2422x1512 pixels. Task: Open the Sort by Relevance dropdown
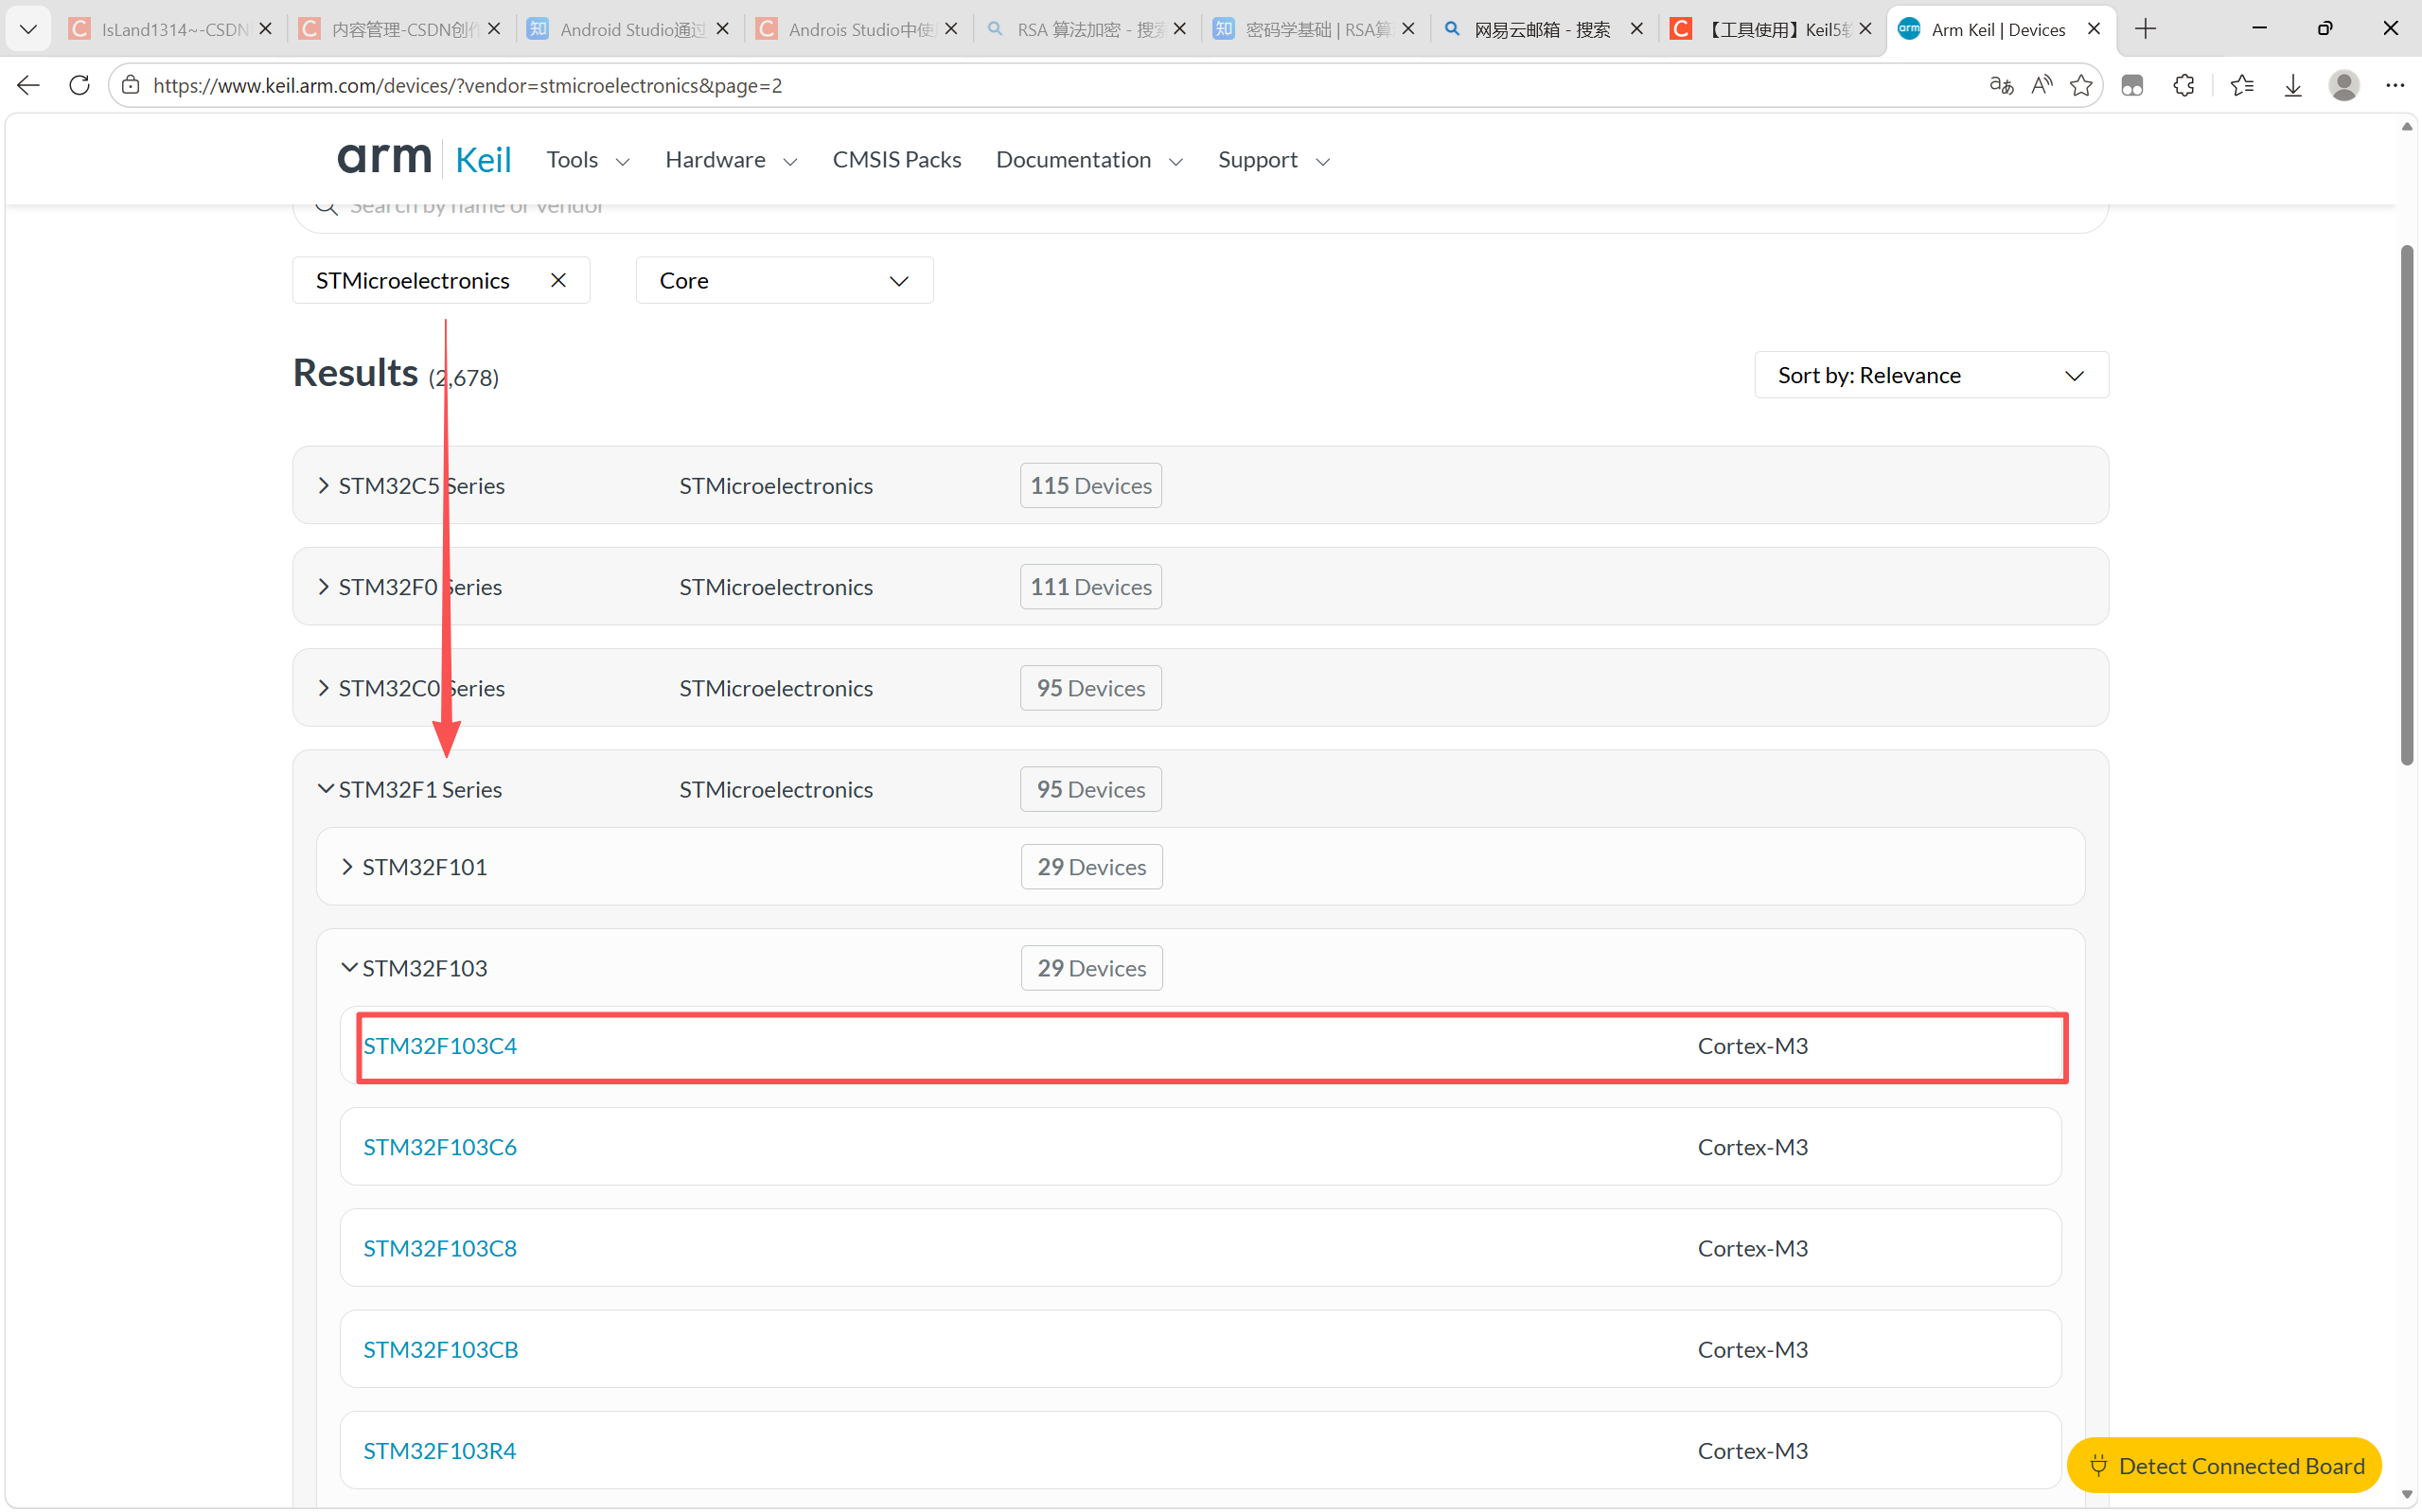click(x=1931, y=375)
